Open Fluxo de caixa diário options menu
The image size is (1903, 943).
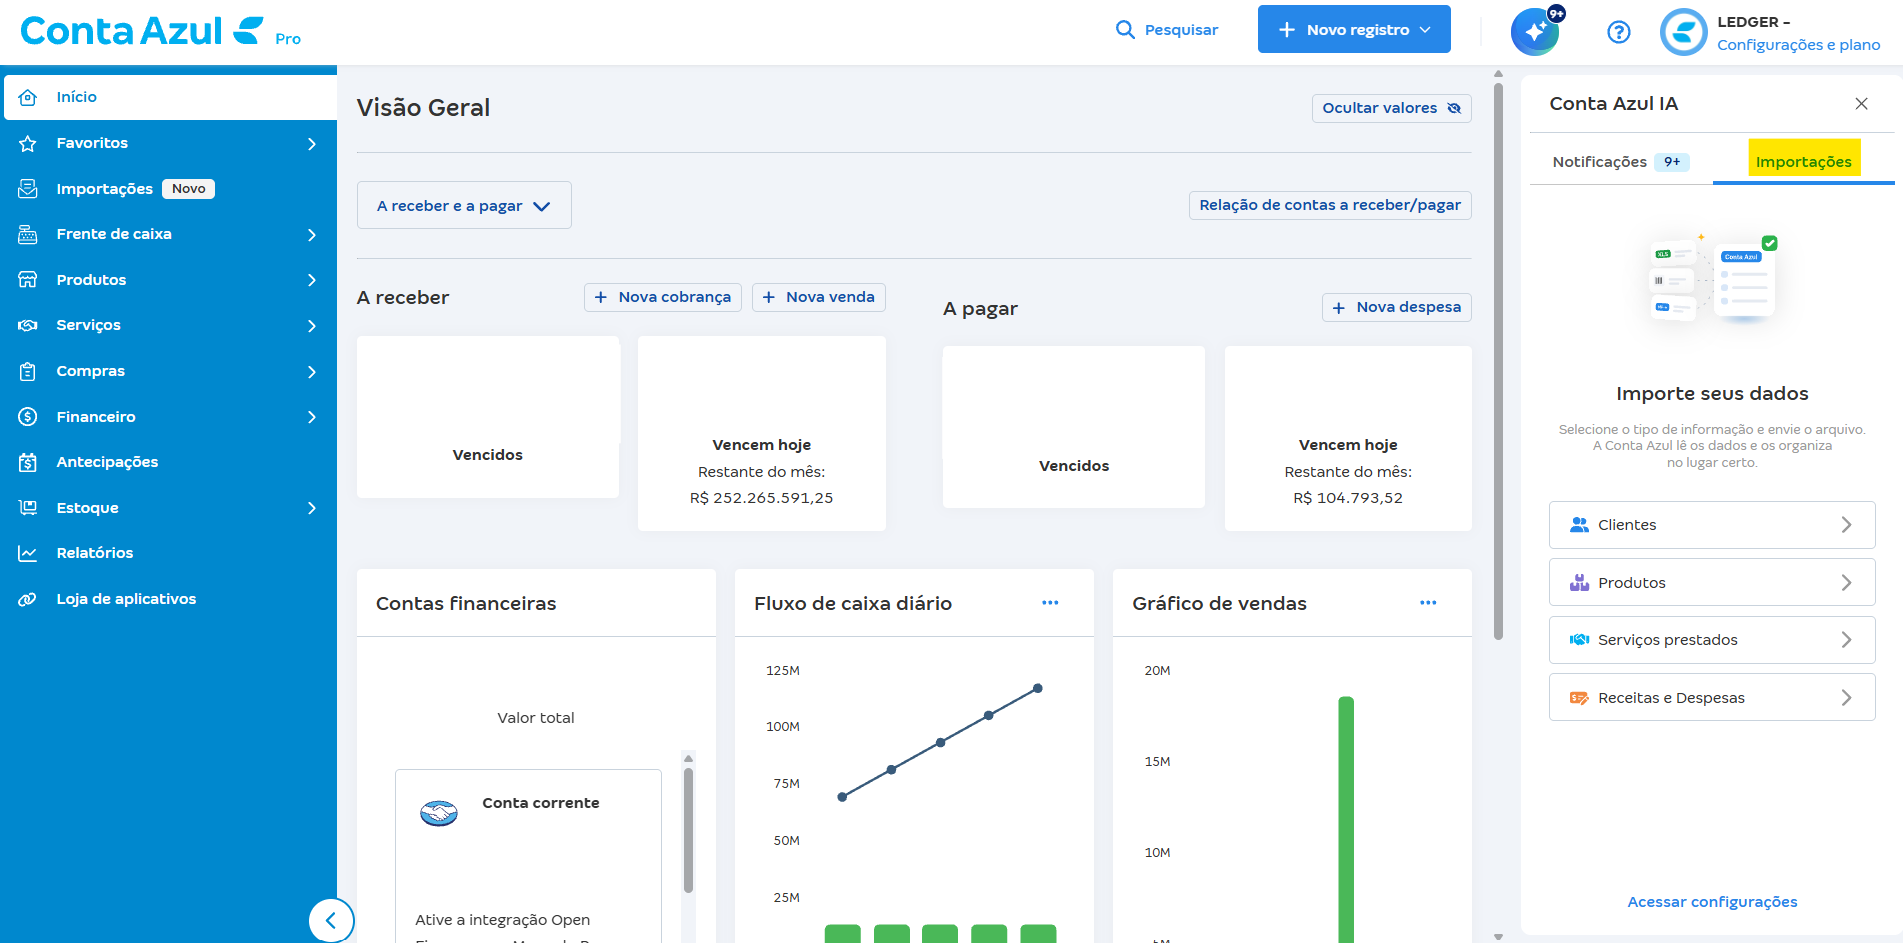click(1050, 603)
